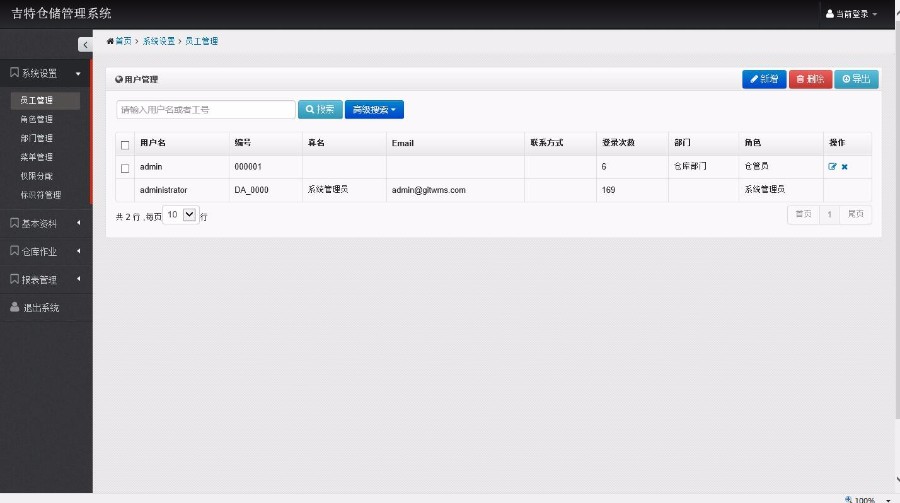Select 菜单管理 in the sidebar
The image size is (900, 503).
(36, 157)
